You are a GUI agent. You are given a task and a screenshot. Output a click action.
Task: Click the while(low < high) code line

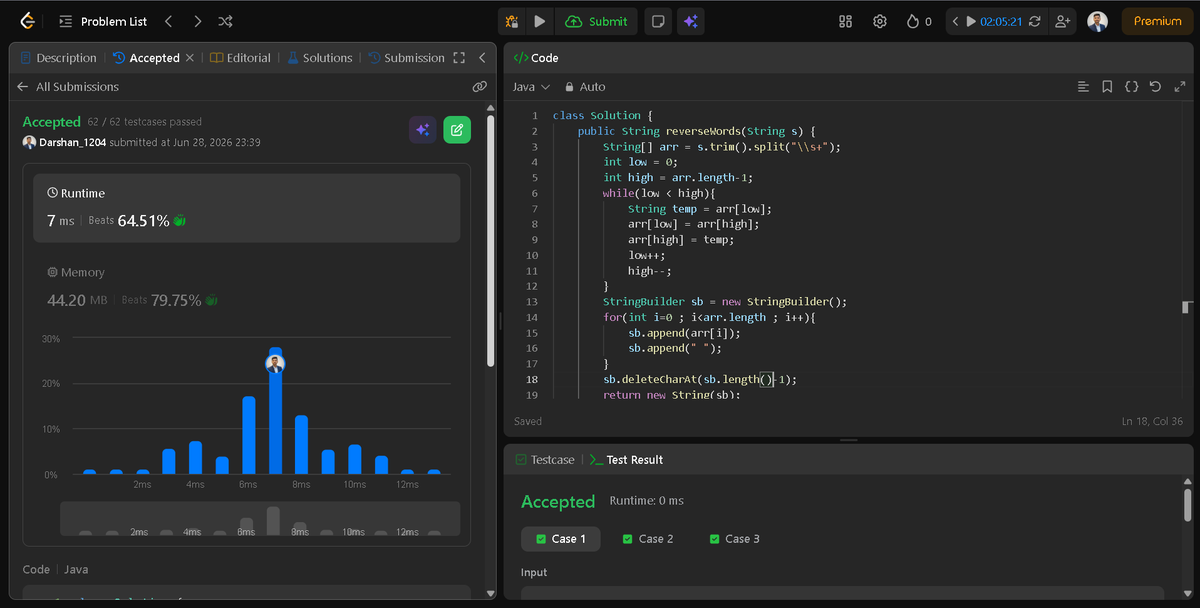coord(659,193)
